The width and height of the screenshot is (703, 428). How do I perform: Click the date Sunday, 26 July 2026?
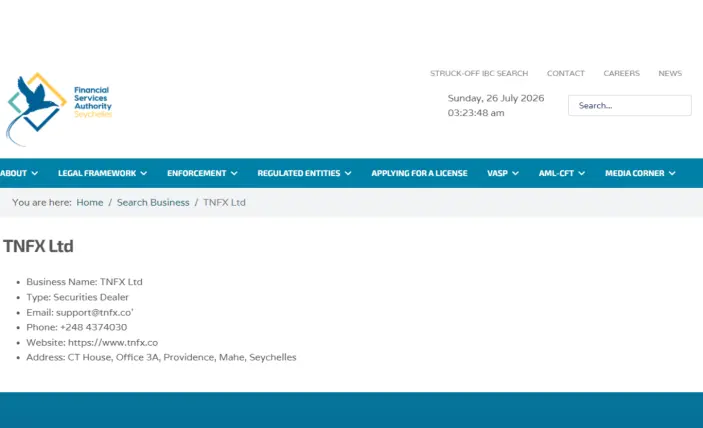click(496, 98)
